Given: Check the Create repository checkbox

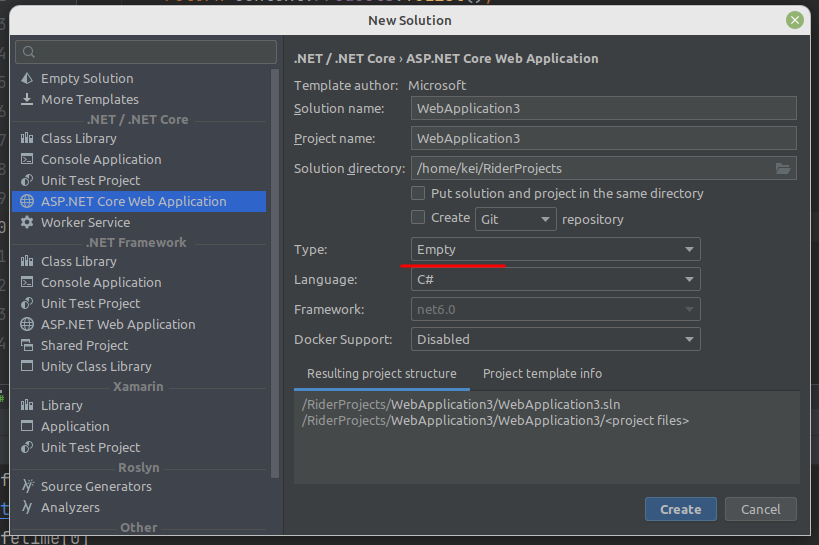Looking at the screenshot, I should pyautogui.click(x=419, y=218).
